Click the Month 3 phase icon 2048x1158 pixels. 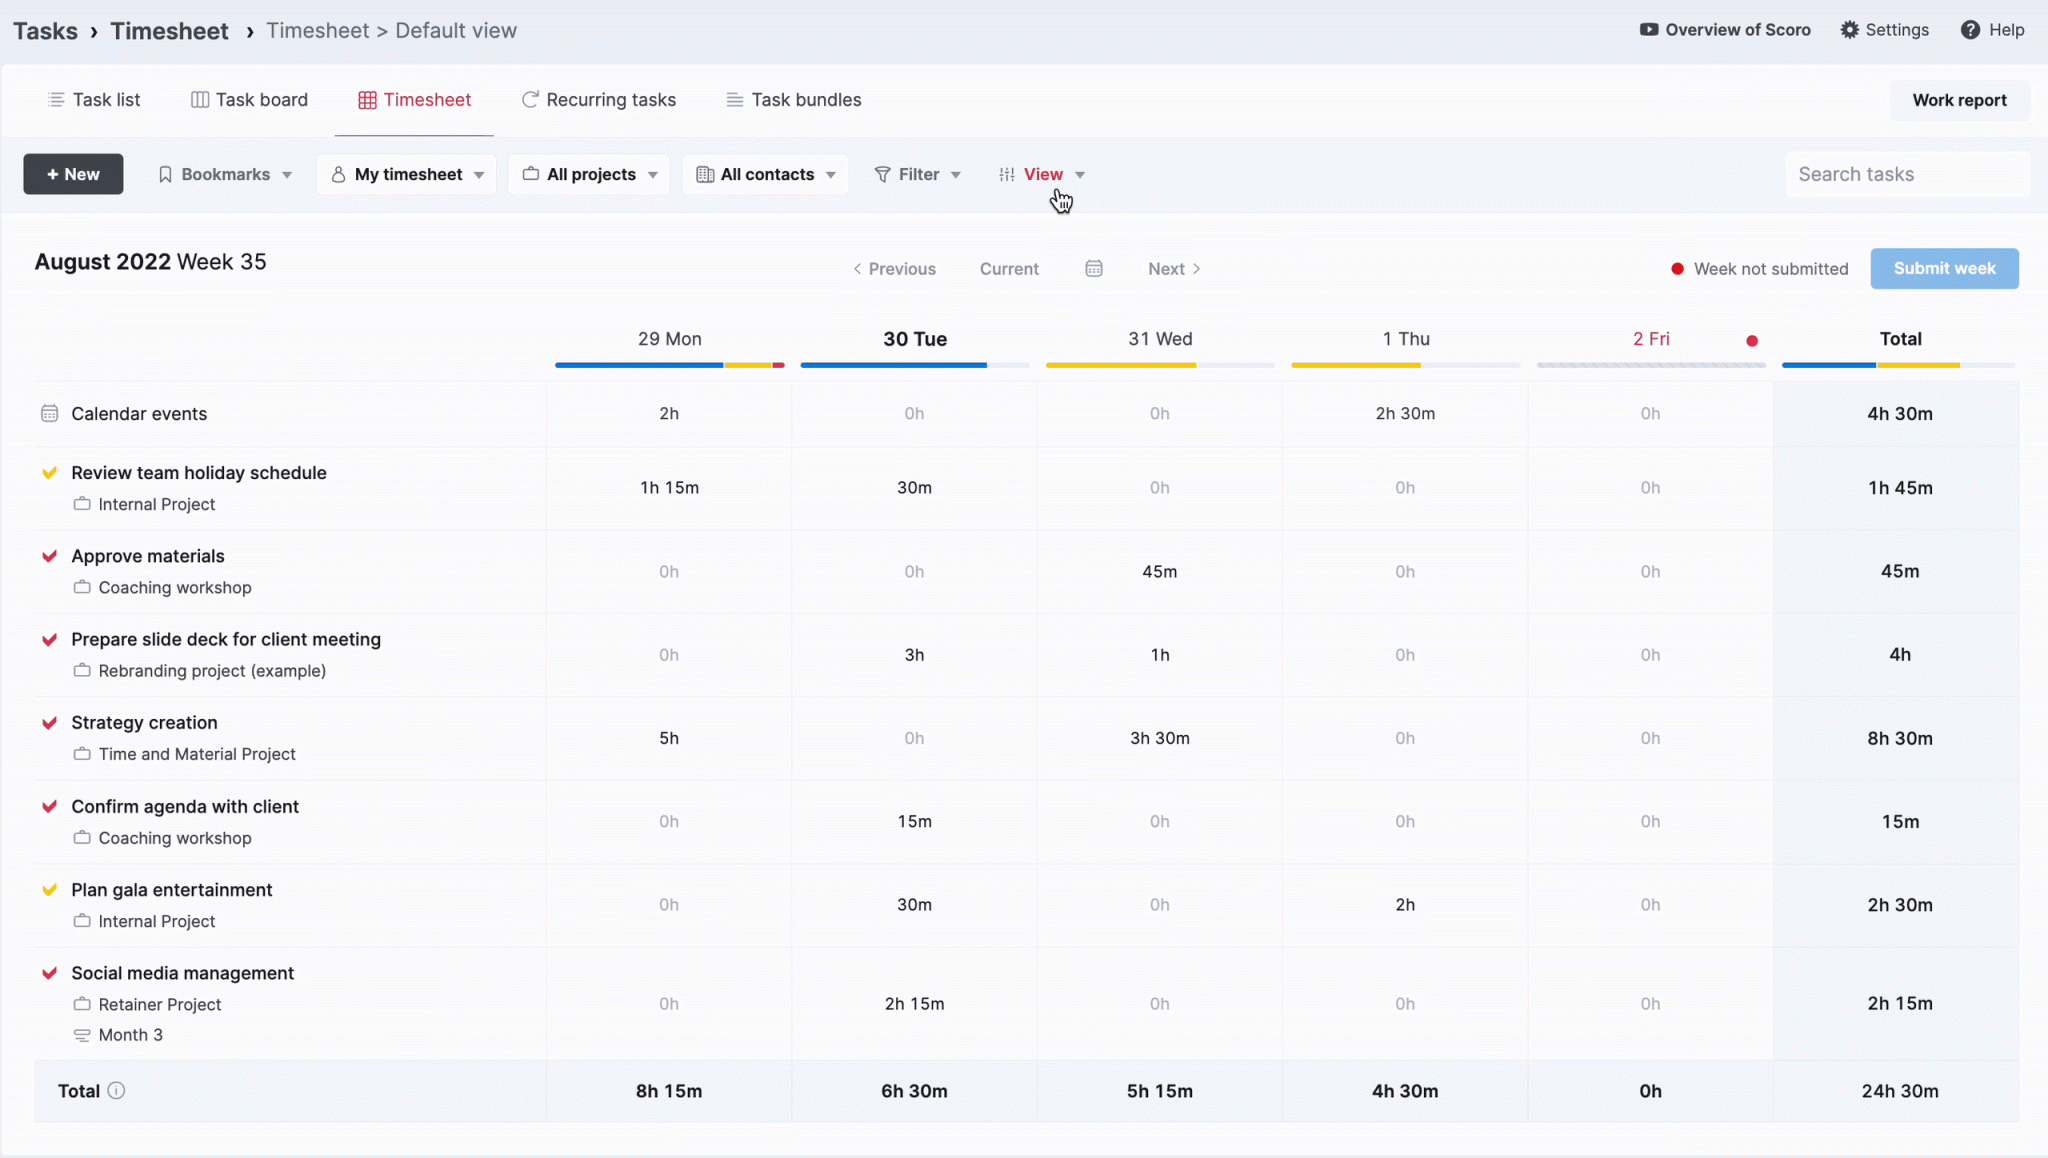[x=82, y=1035]
